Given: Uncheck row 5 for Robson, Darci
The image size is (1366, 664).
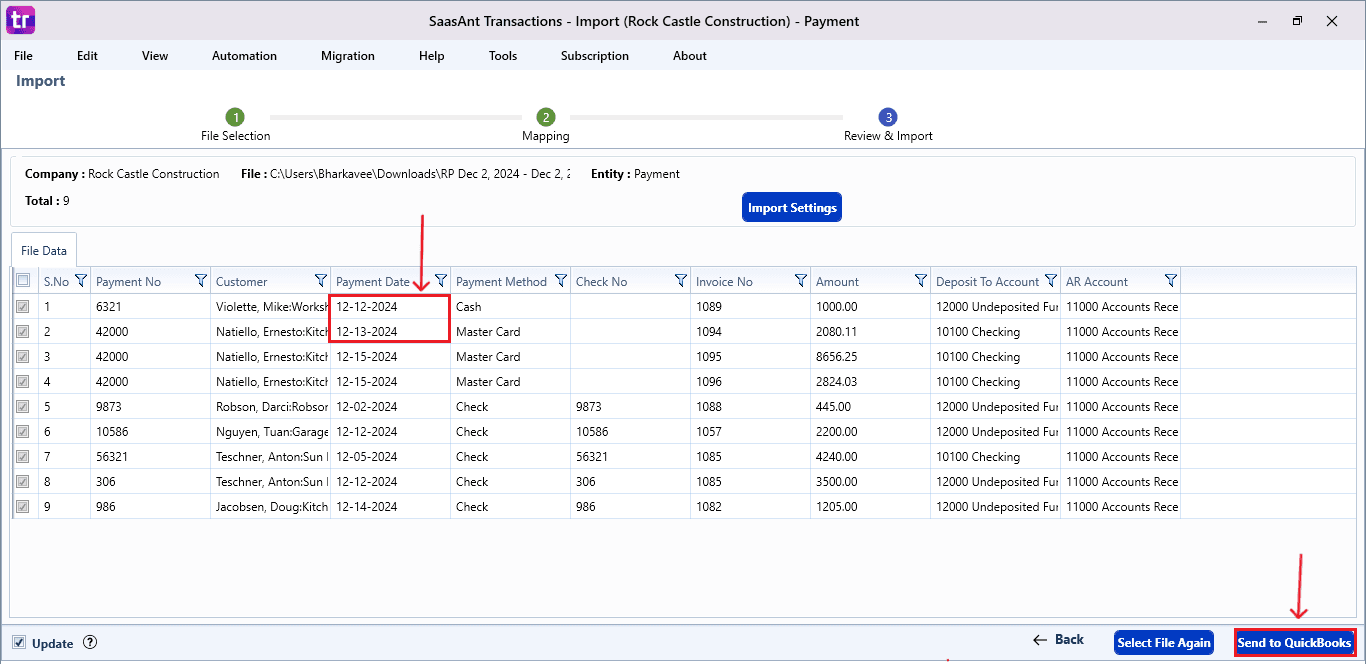Looking at the screenshot, I should [x=23, y=406].
